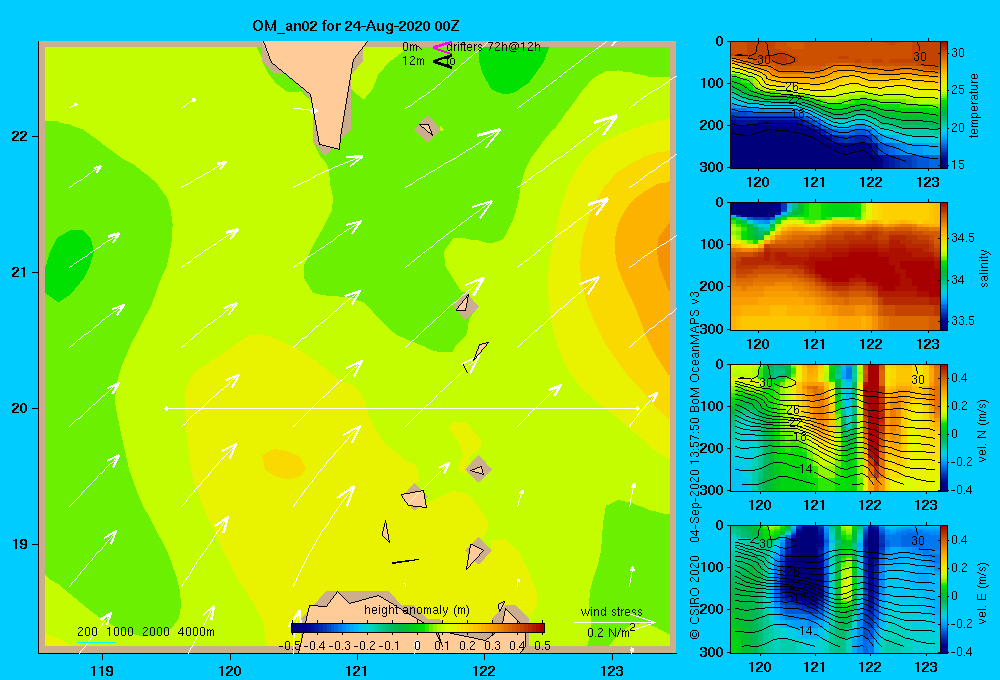Open the eastward velocity section plot

(x=834, y=589)
